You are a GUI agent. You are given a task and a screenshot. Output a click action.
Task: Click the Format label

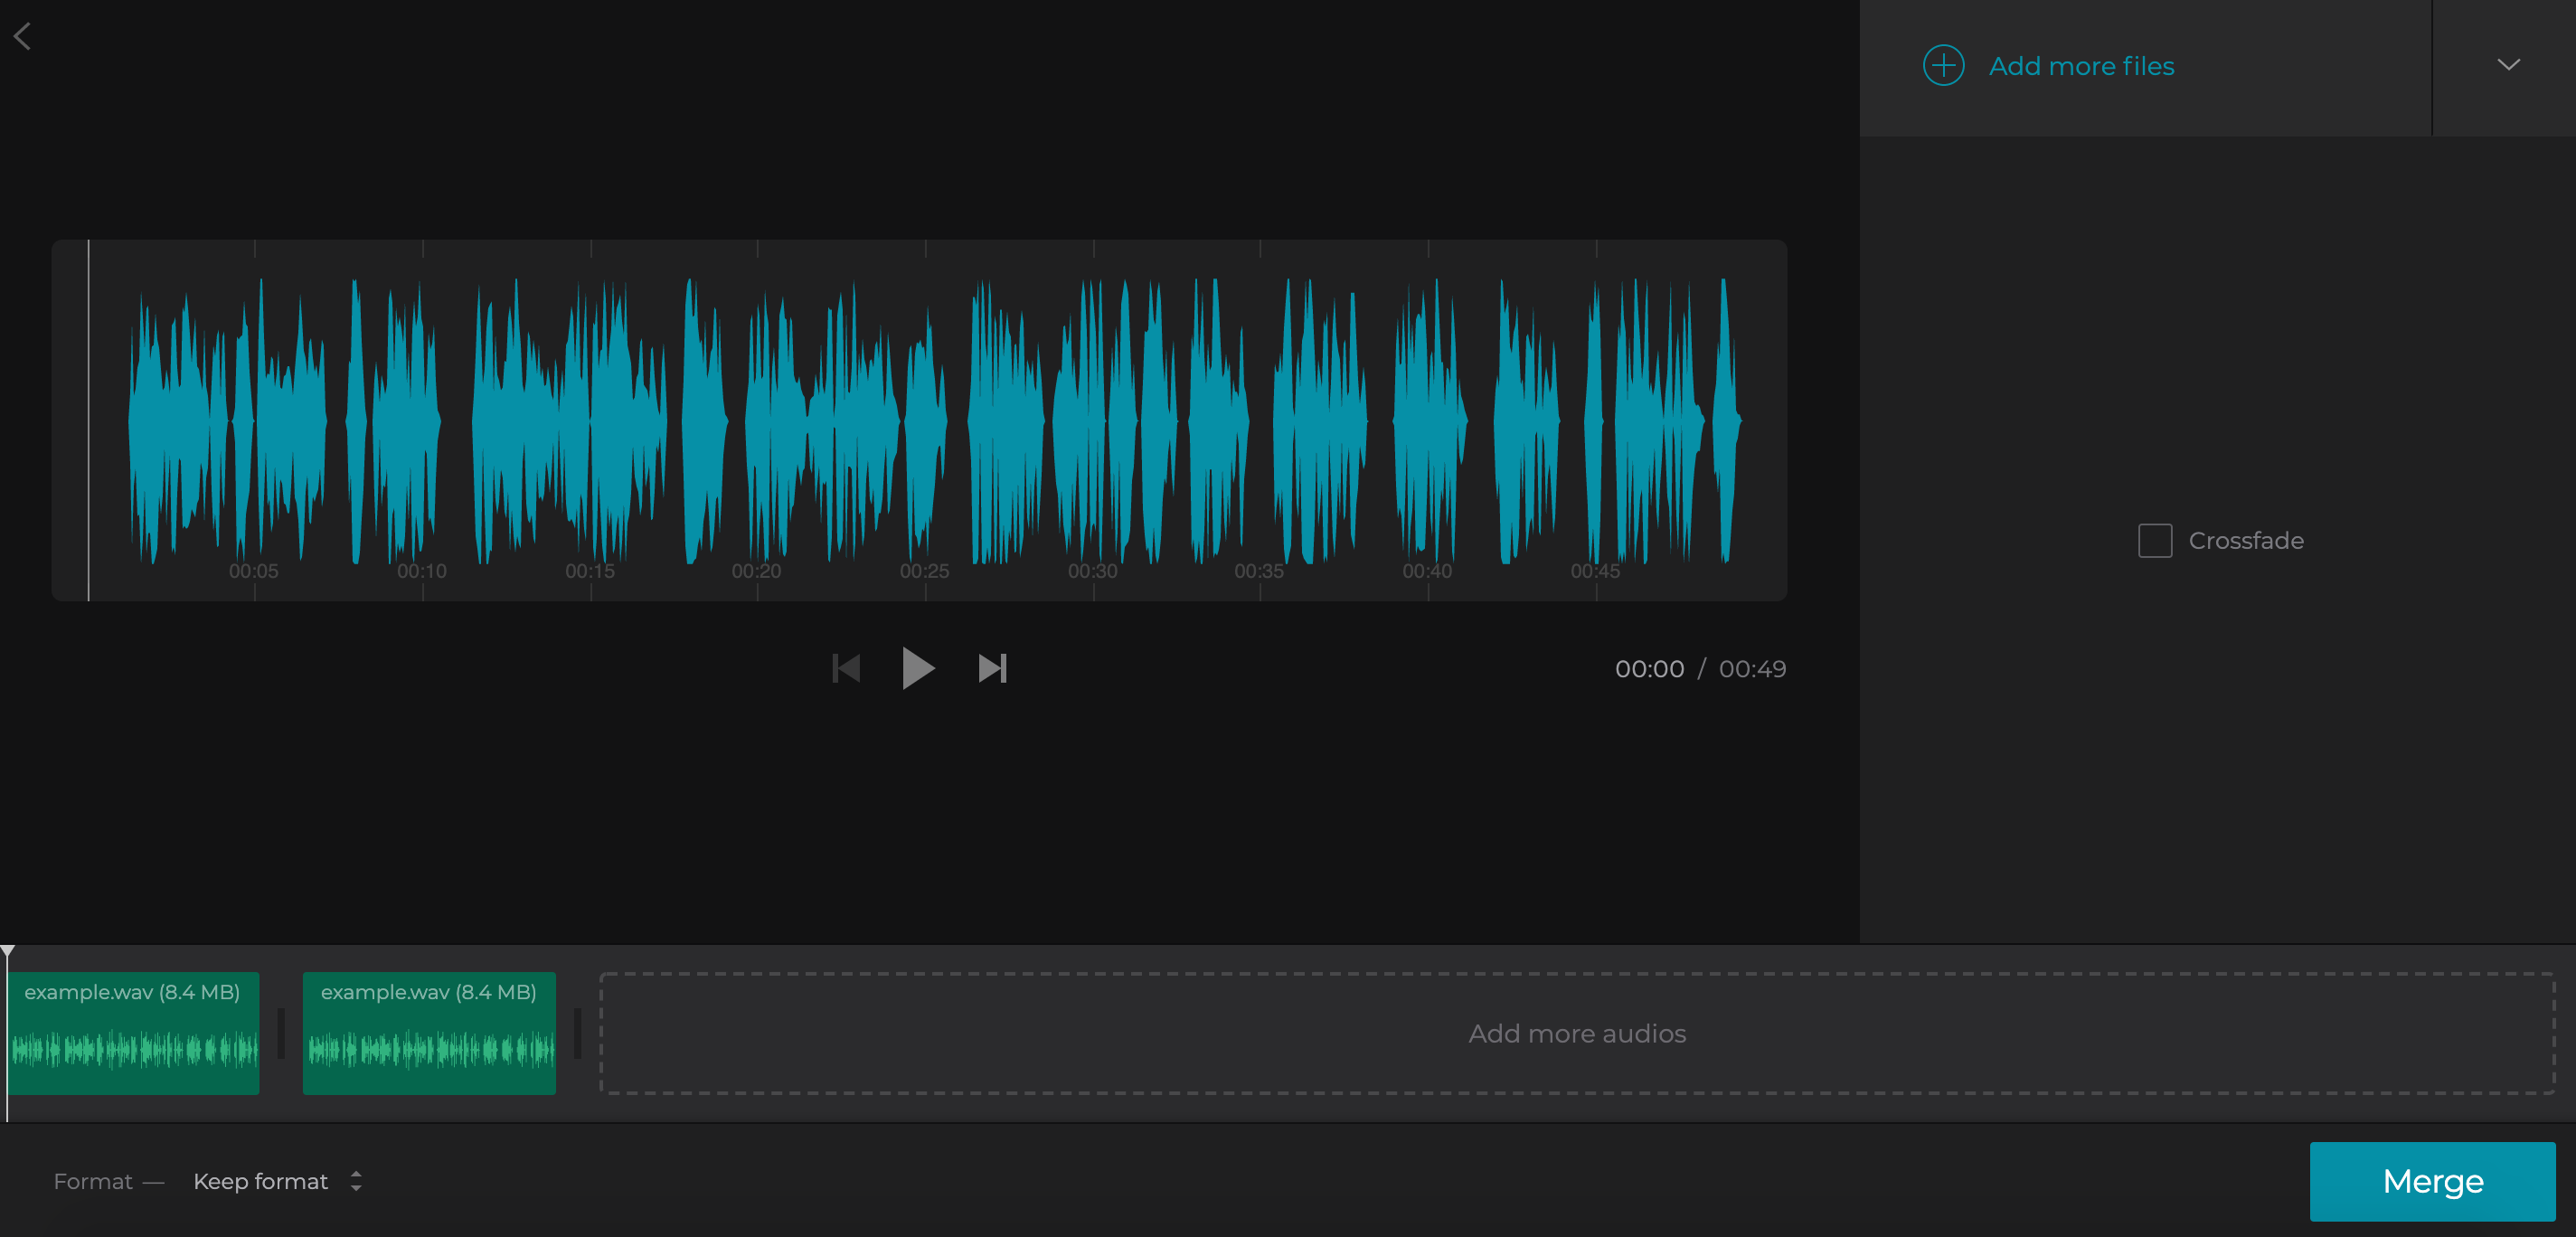pyautogui.click(x=92, y=1181)
